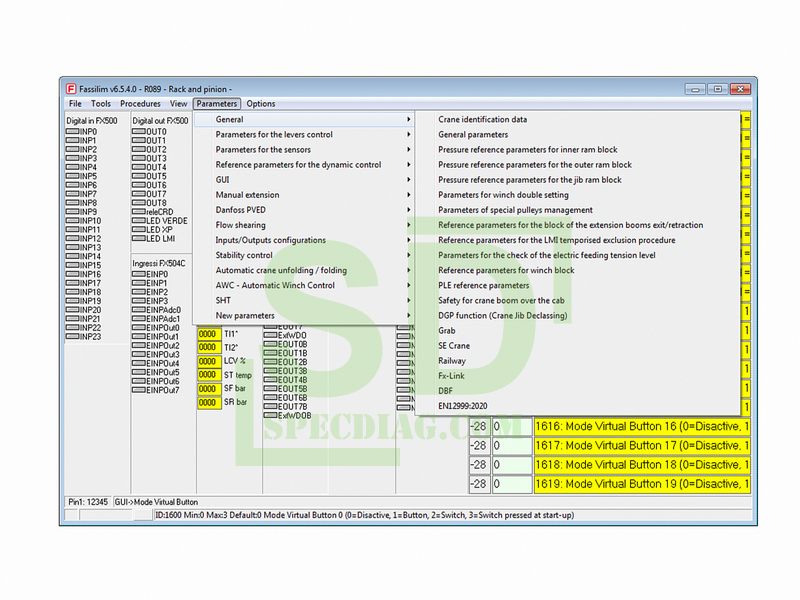Image resolution: width=800 pixels, height=600 pixels.
Task: Click the EINP2 input indicator
Action: 139,292
